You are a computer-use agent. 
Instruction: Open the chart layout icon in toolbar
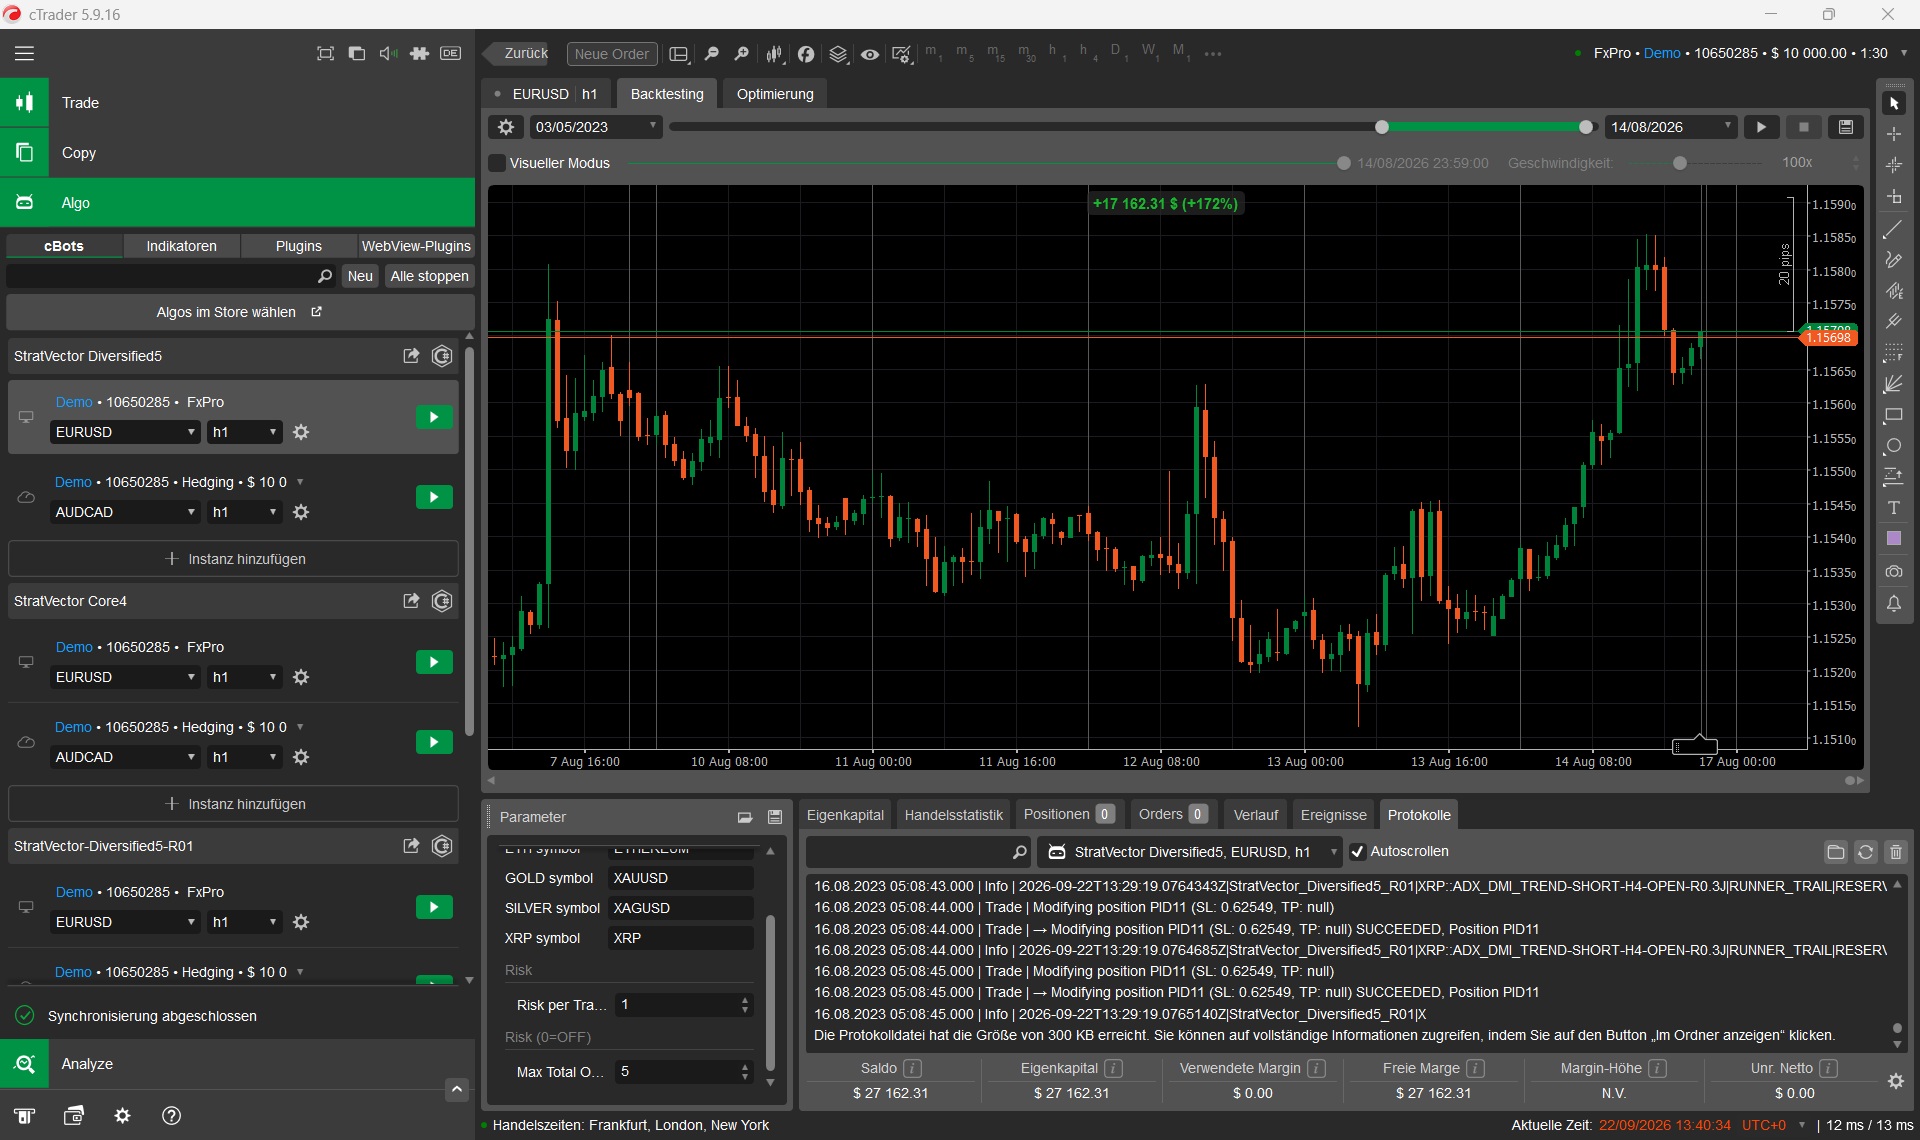tap(679, 54)
